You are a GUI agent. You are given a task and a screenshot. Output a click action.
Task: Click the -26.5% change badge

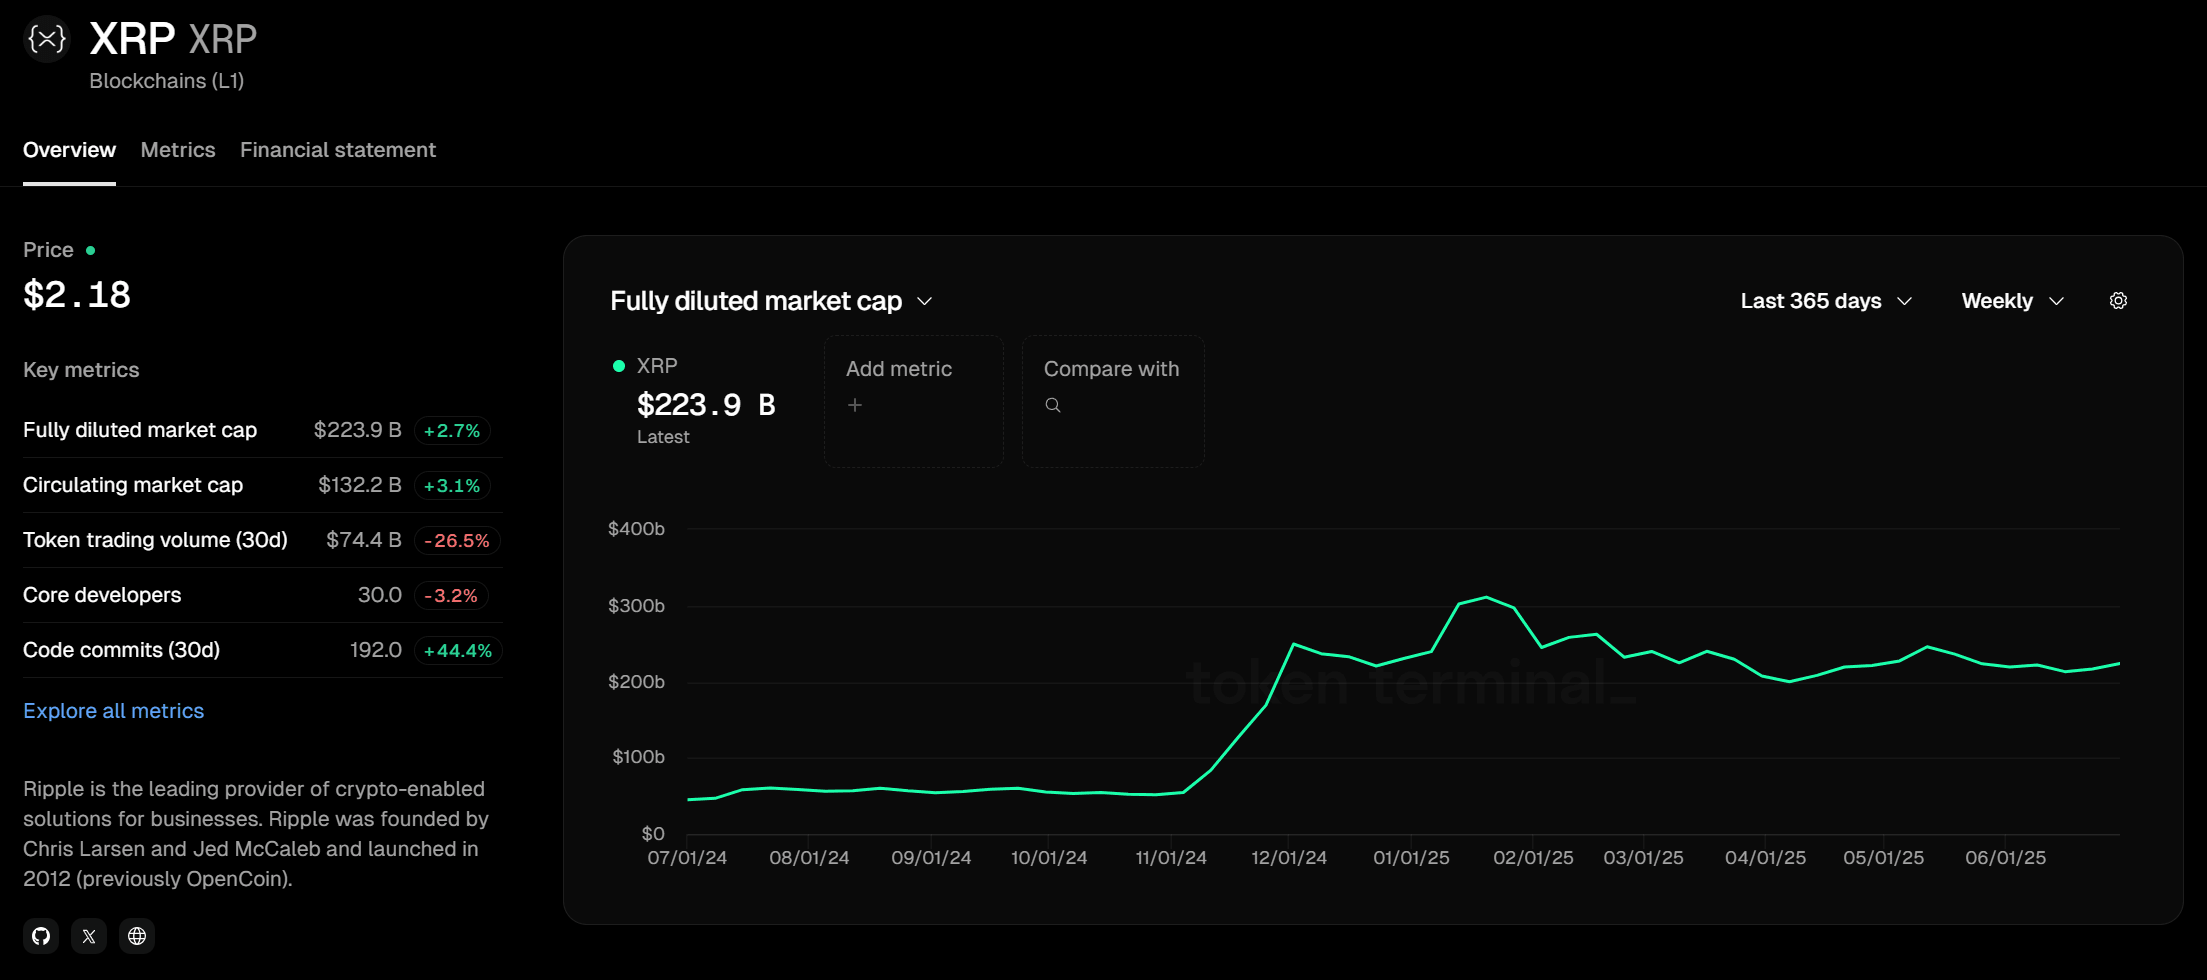457,541
